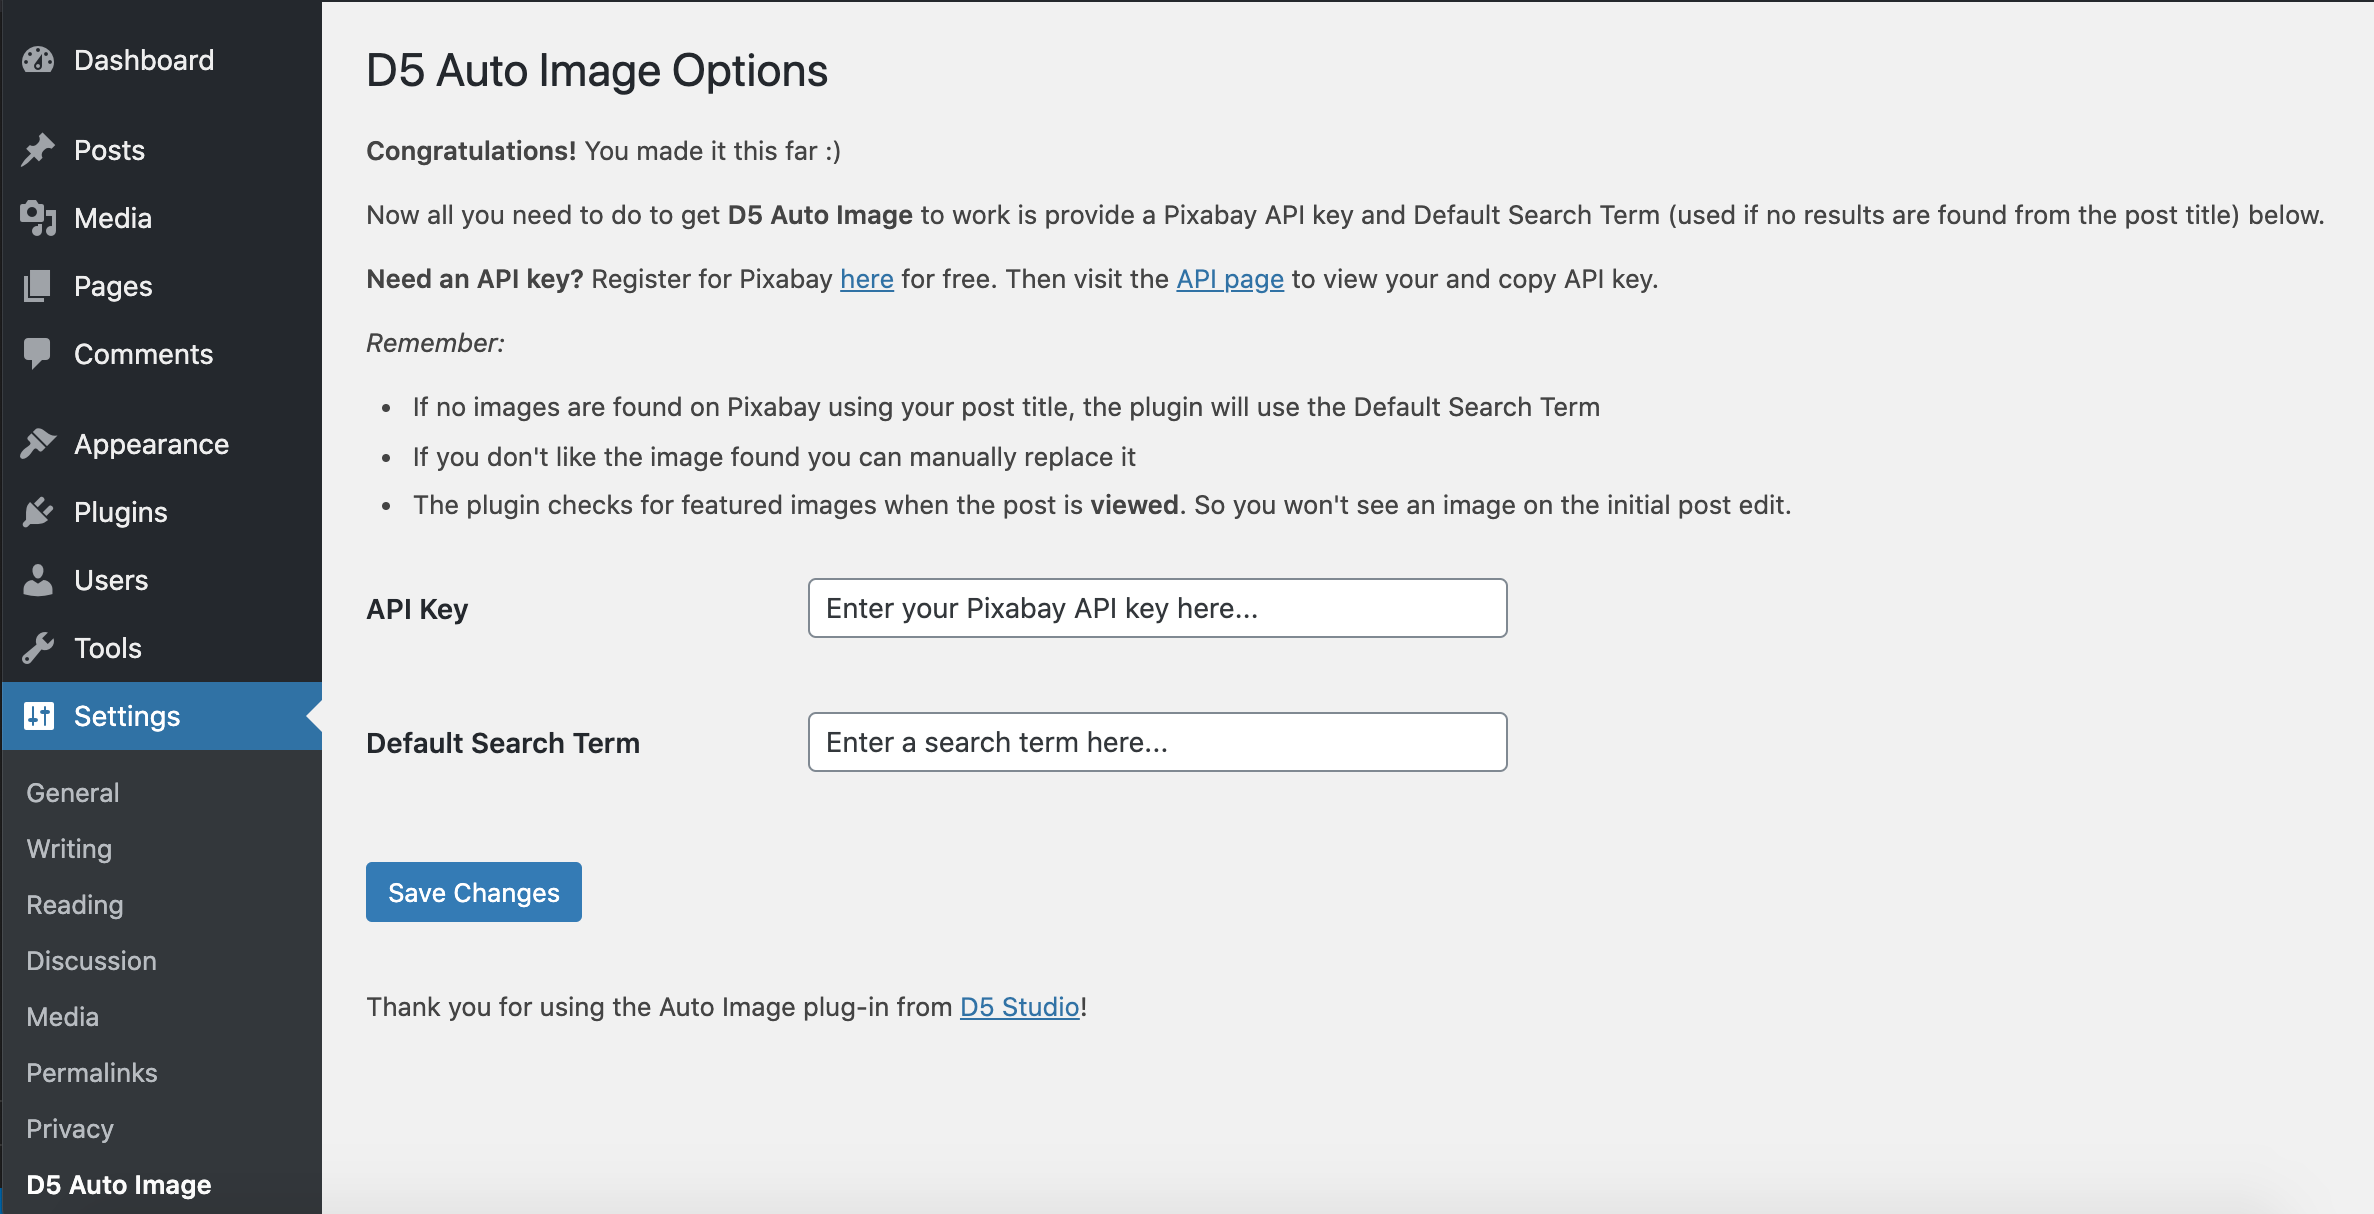Go to Discussion settings submenu

pyautogui.click(x=92, y=960)
